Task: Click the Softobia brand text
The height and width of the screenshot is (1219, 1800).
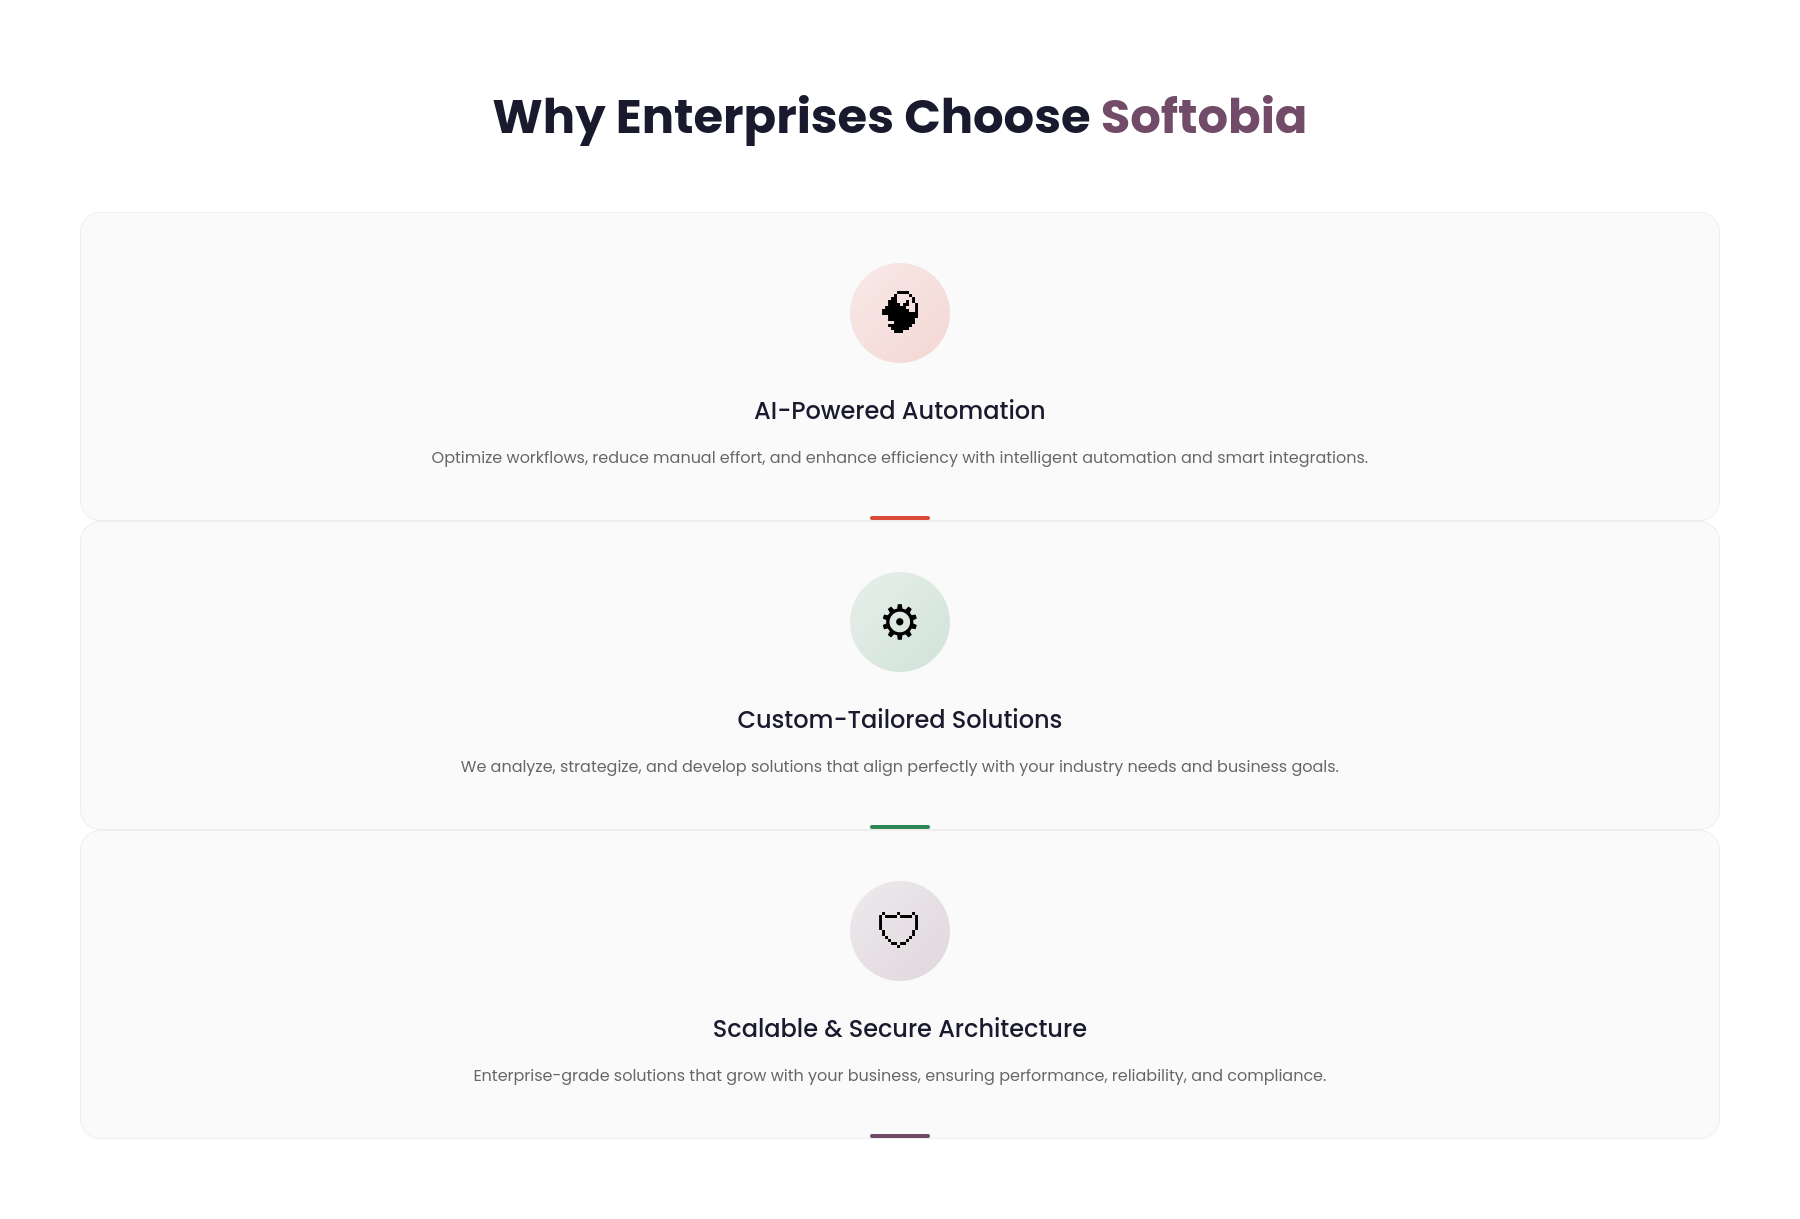Action: (x=1202, y=117)
